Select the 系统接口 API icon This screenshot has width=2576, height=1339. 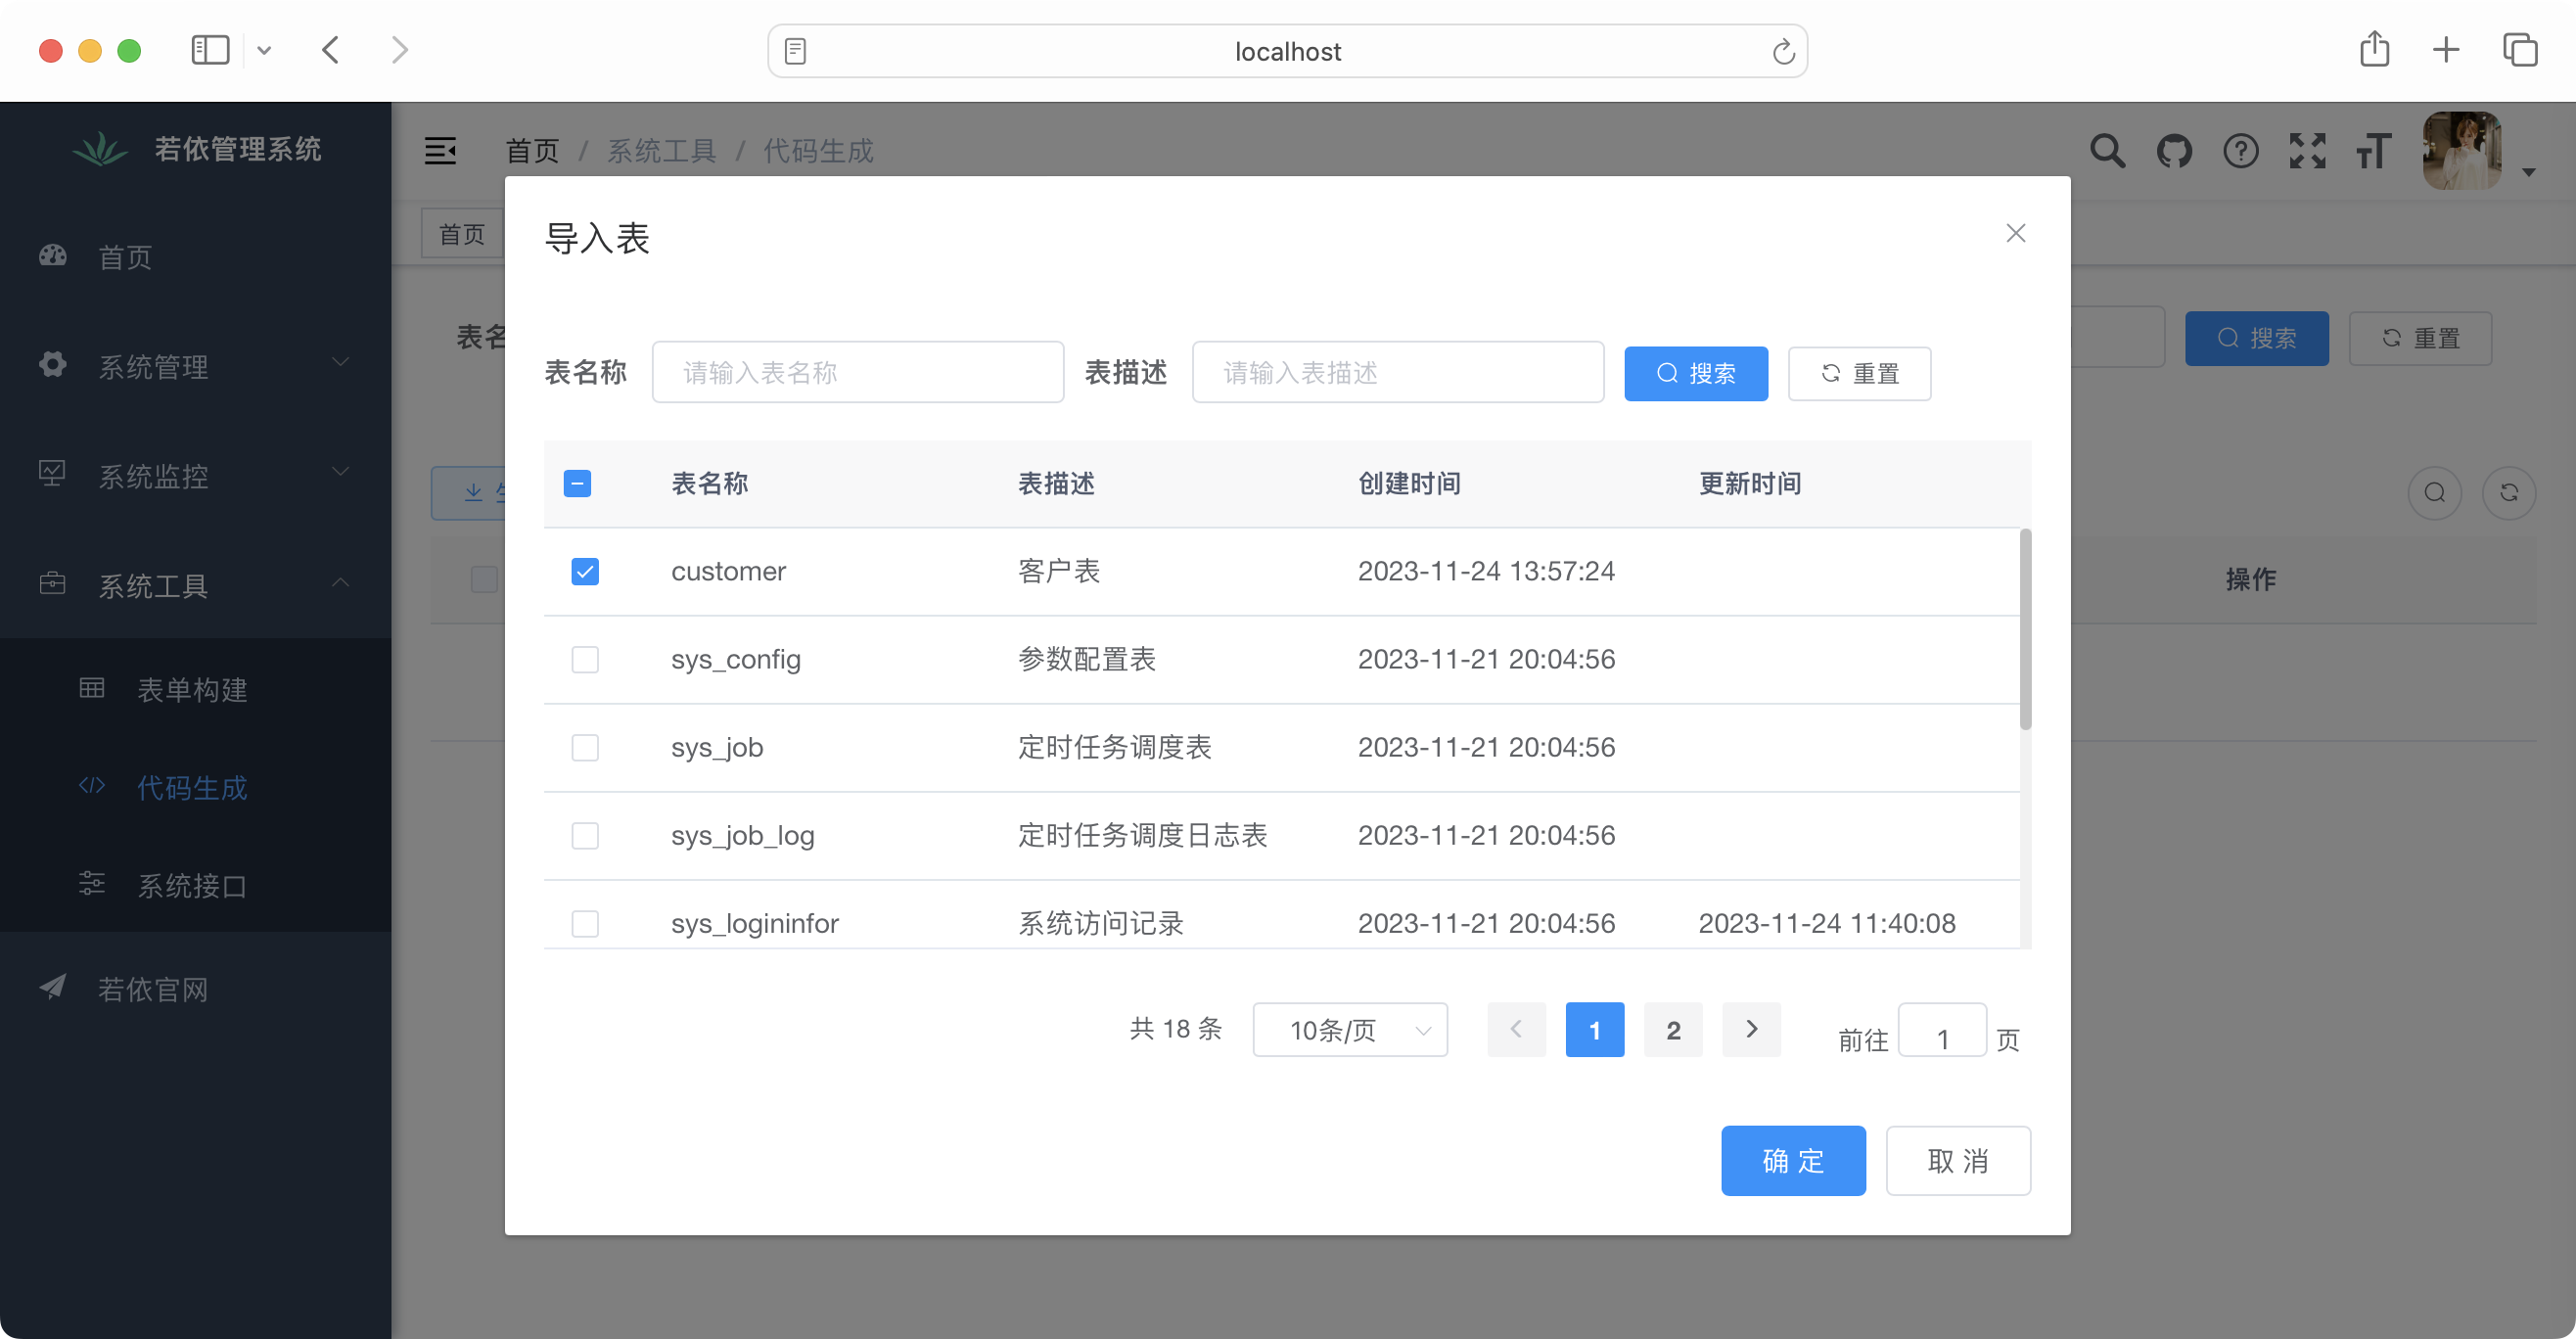[x=91, y=884]
